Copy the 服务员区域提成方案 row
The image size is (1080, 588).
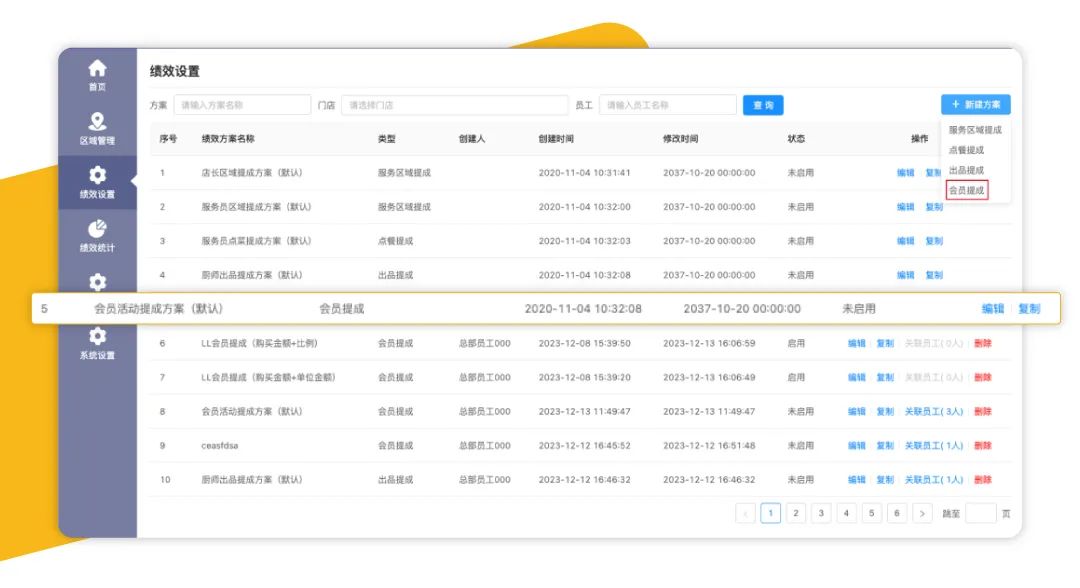click(x=934, y=207)
